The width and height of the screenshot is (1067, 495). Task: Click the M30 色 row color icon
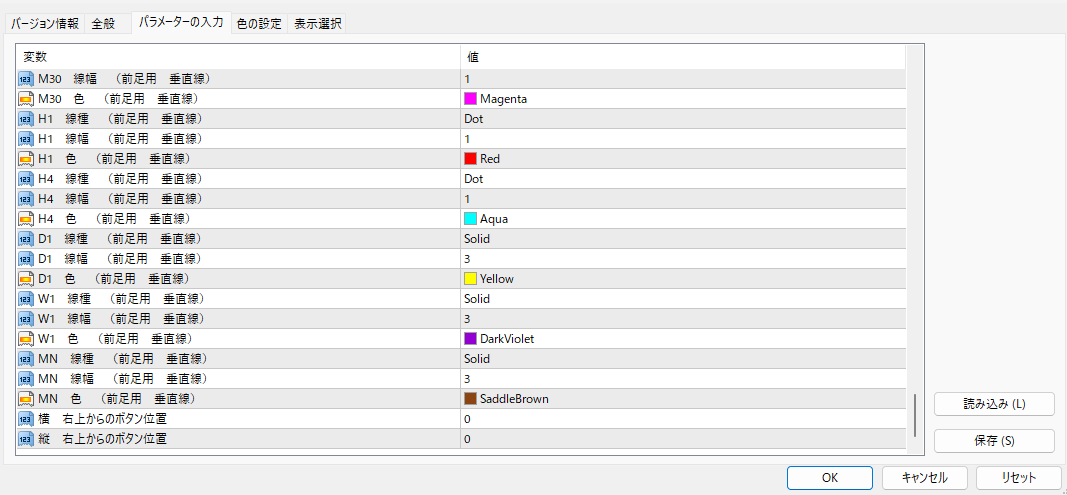pos(26,99)
